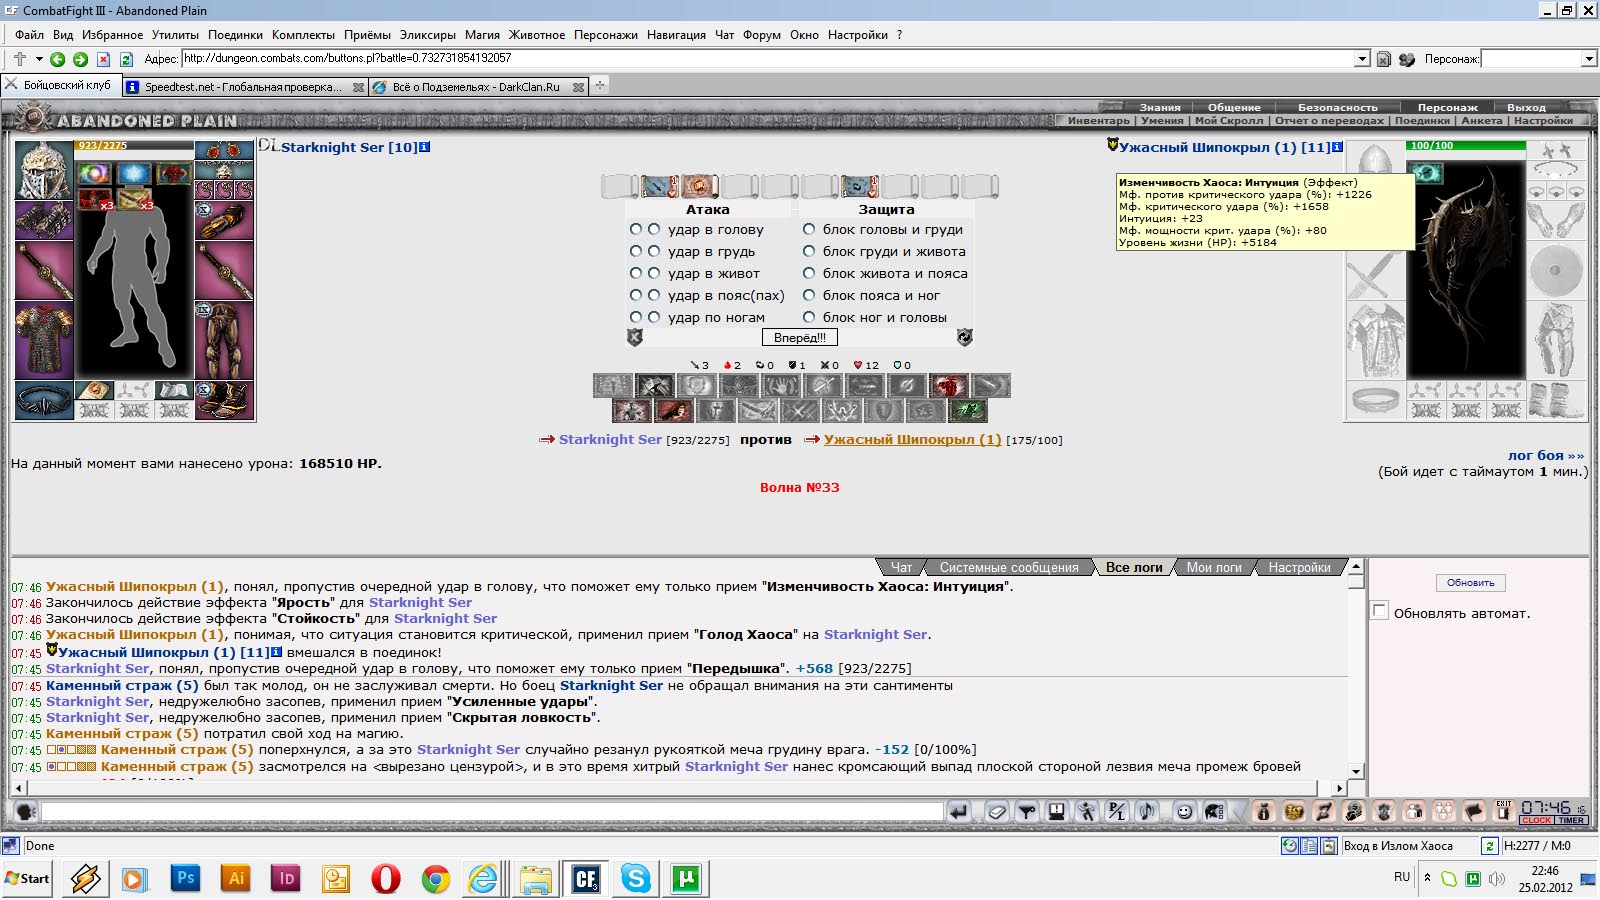Screen dimensions: 1600x900
Task: Click the chainmail armor equipment slot
Action: tap(44, 340)
